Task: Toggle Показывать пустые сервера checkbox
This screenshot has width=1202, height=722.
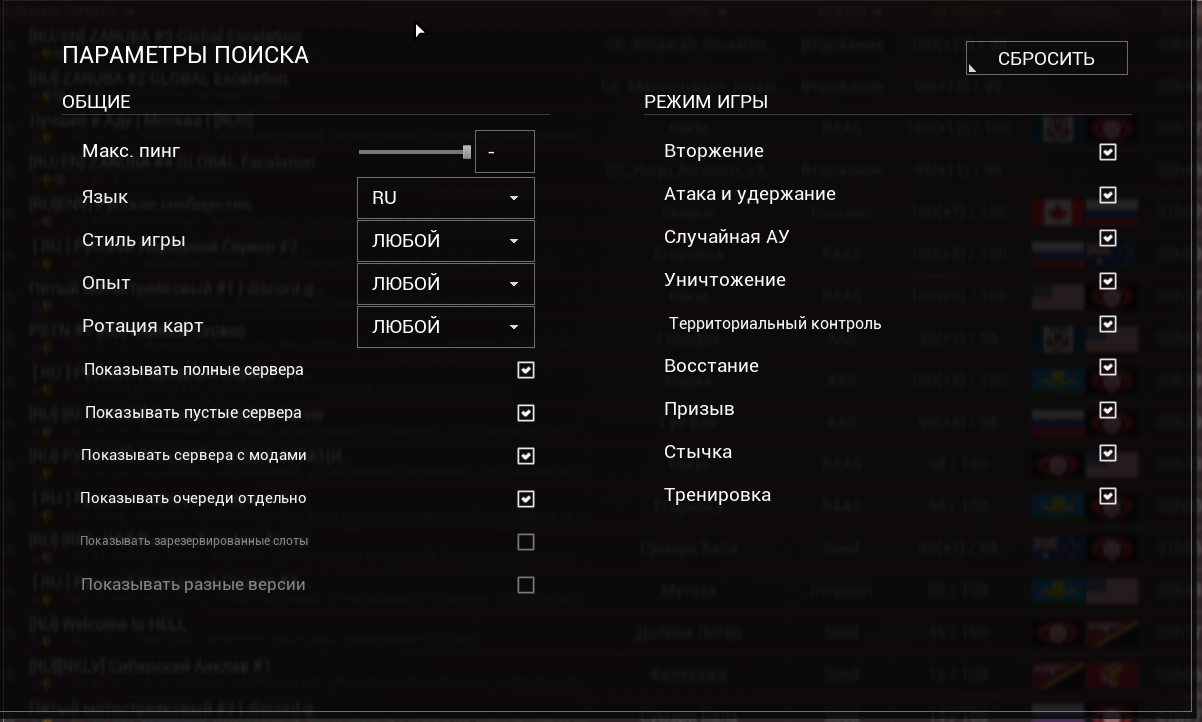Action: tap(526, 413)
